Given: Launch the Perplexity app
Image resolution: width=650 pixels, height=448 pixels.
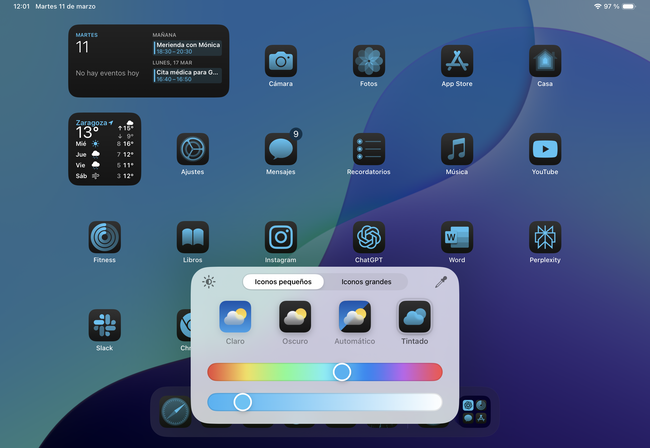Looking at the screenshot, I should [545, 237].
